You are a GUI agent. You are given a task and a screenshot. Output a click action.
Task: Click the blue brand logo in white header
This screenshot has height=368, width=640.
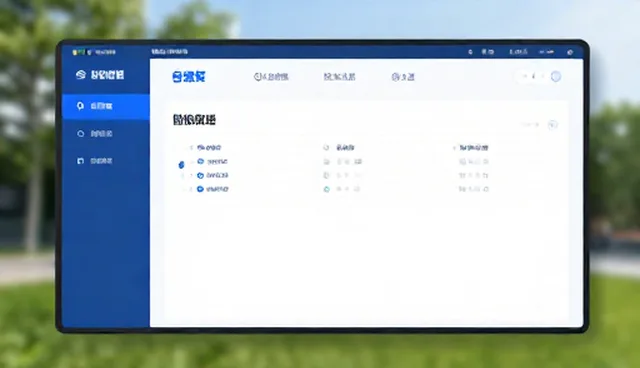click(189, 77)
